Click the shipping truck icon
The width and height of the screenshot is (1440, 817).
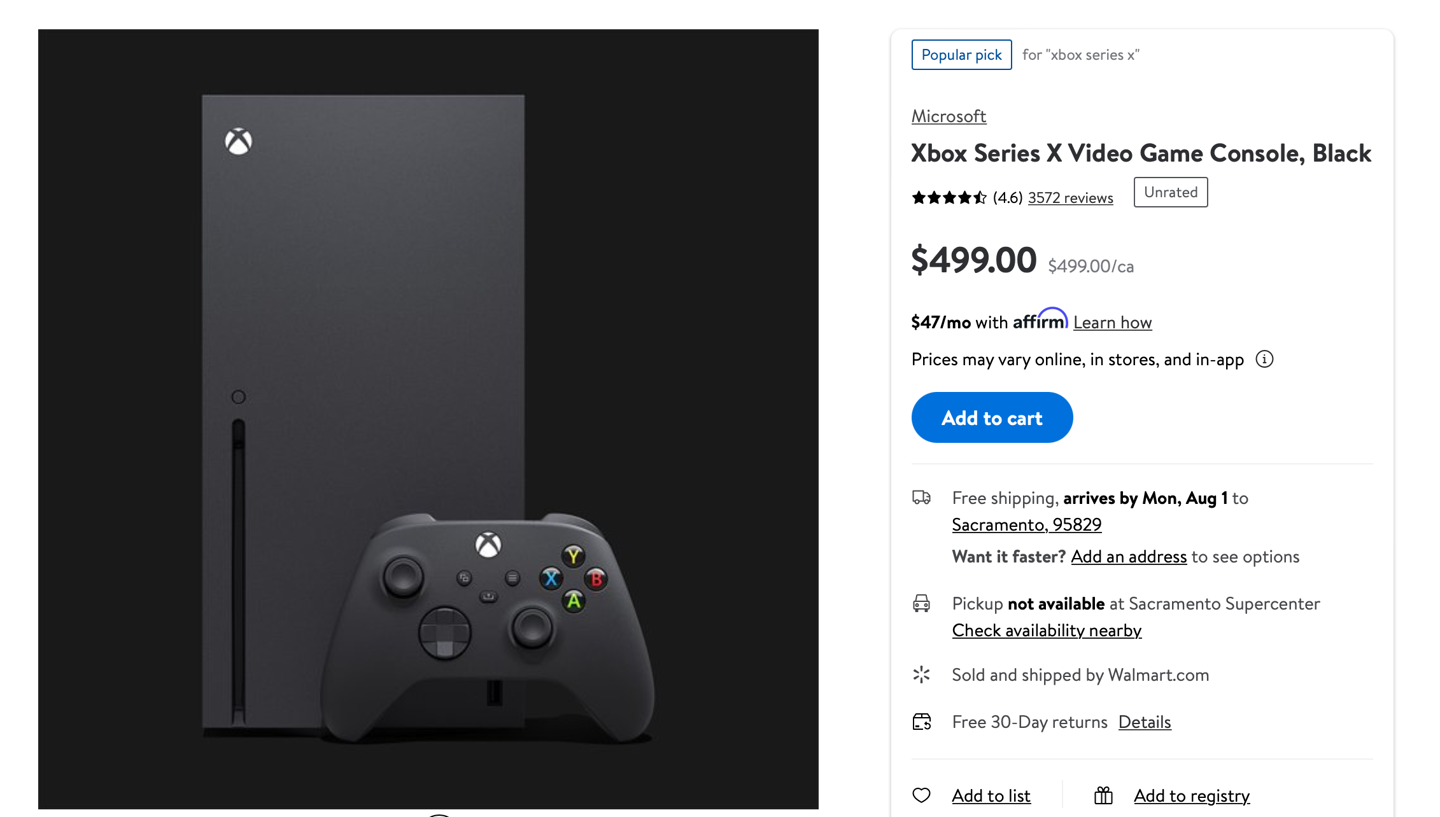pos(921,497)
